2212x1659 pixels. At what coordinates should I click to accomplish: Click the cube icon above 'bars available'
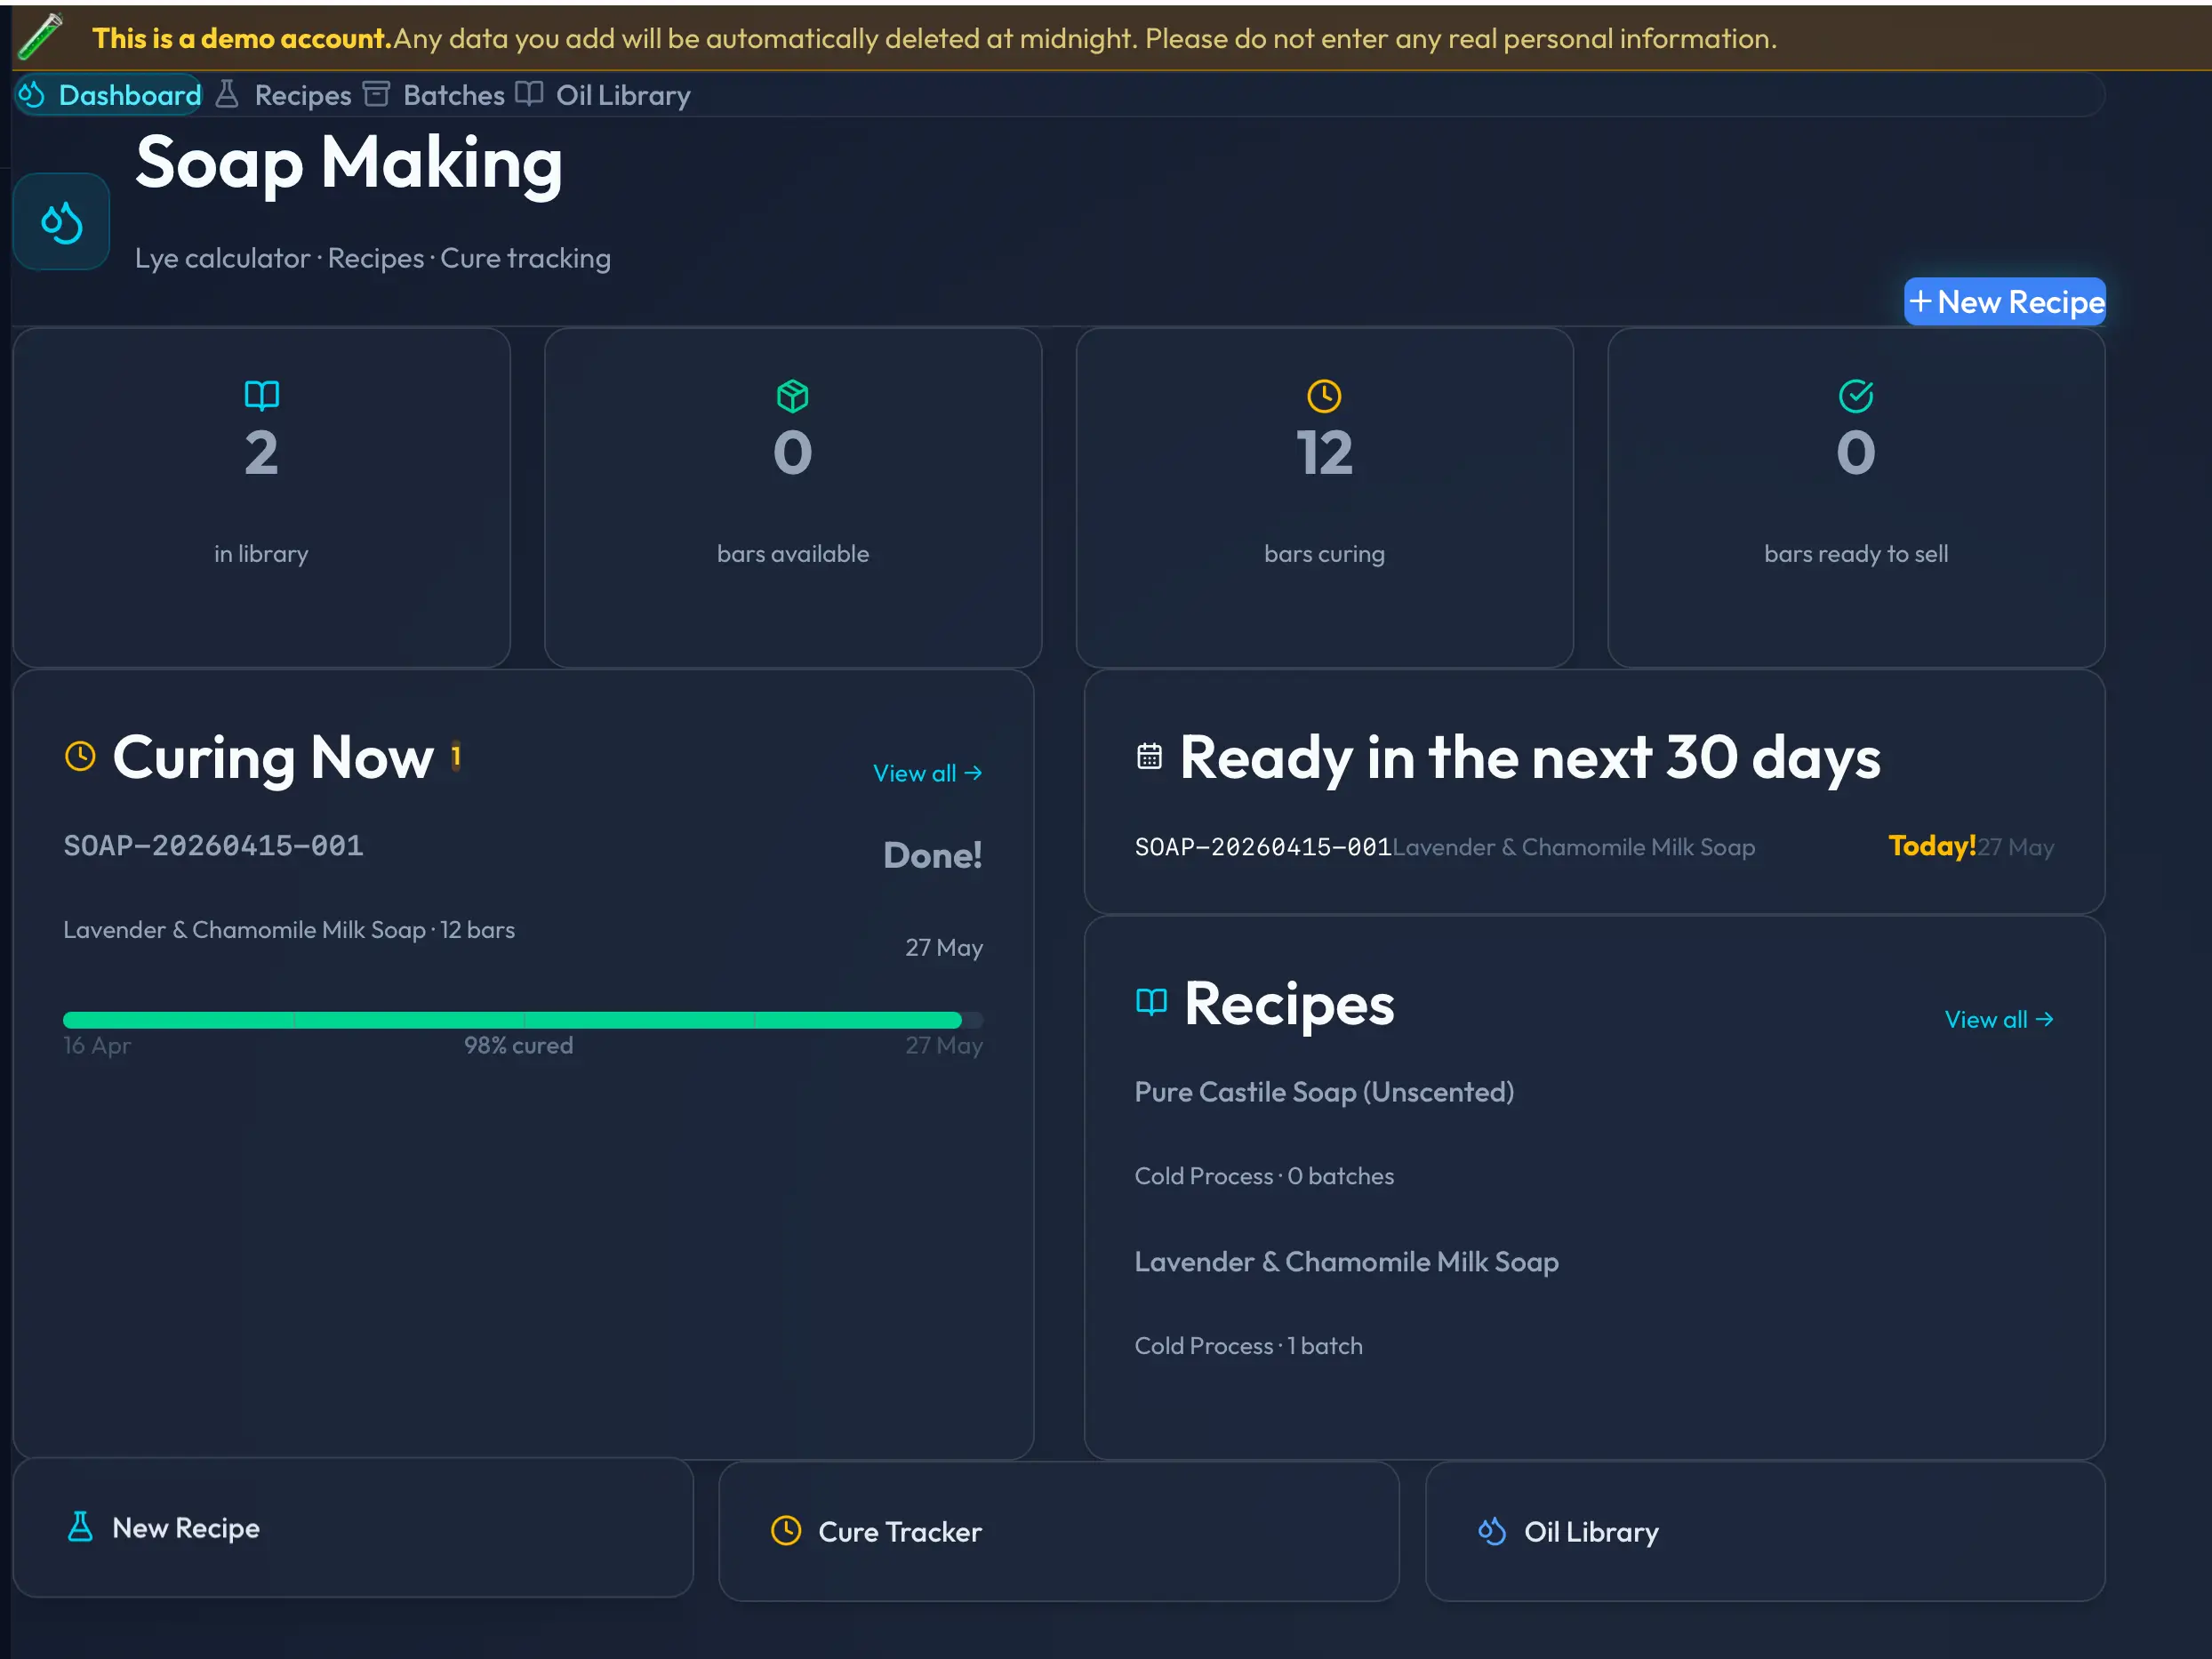793,396
